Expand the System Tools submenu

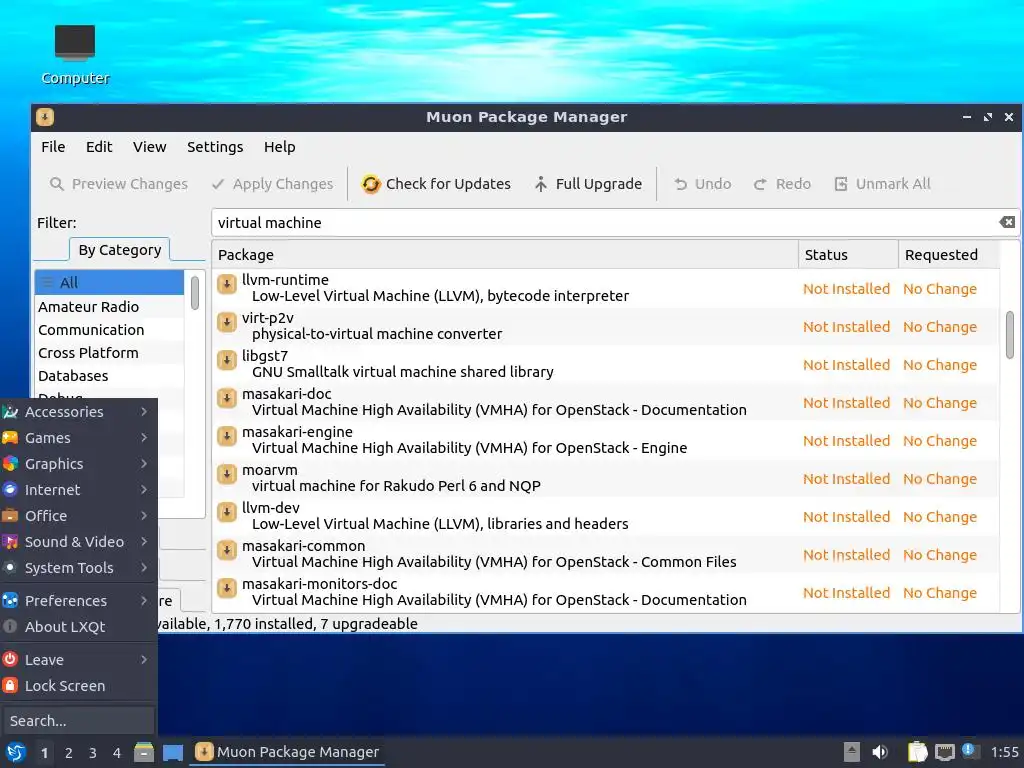click(78, 568)
